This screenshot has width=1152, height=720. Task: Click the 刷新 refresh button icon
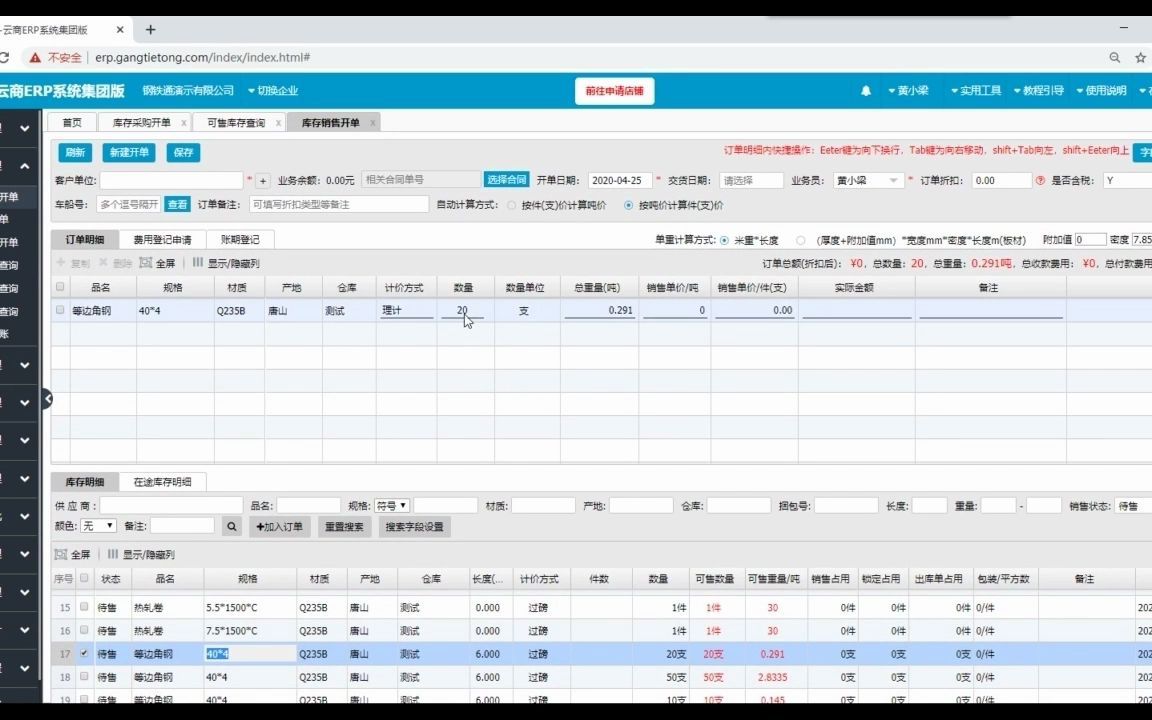75,153
